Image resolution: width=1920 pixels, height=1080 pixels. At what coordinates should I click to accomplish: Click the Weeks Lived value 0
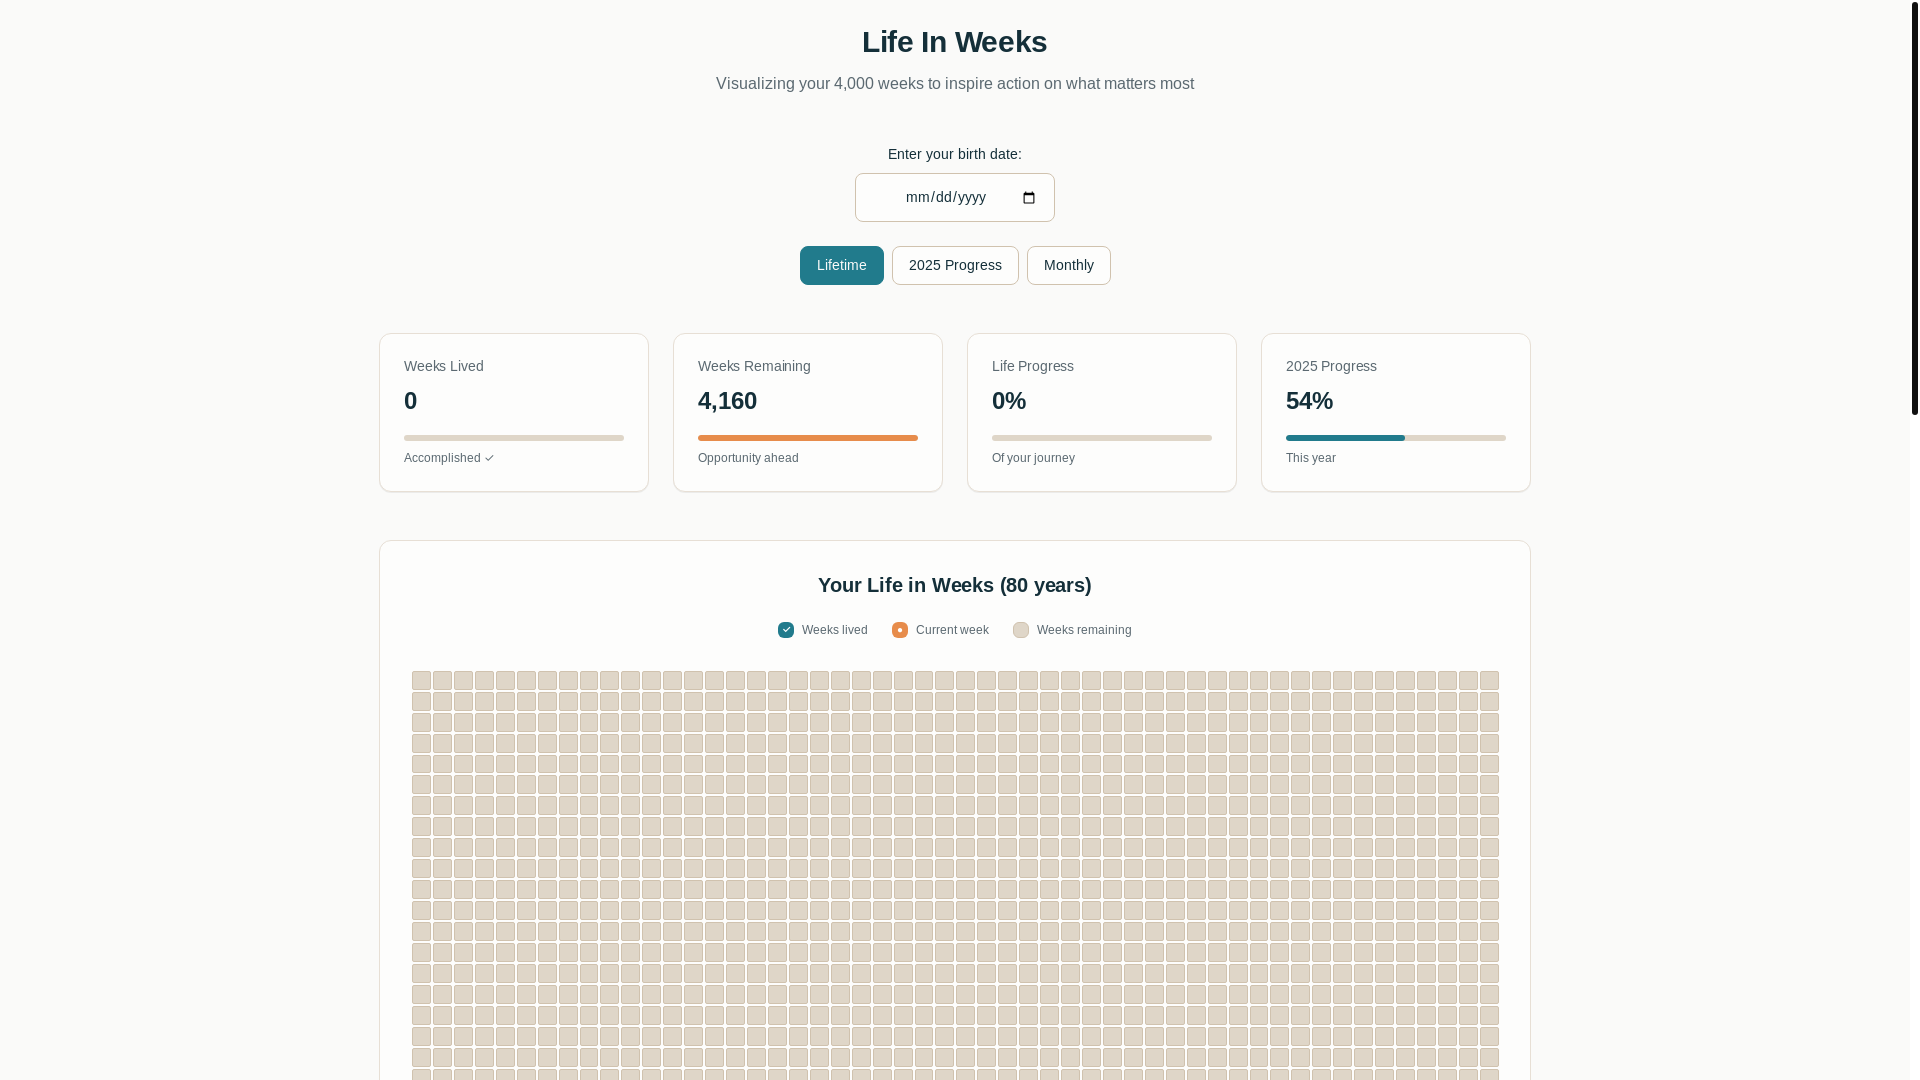[410, 401]
